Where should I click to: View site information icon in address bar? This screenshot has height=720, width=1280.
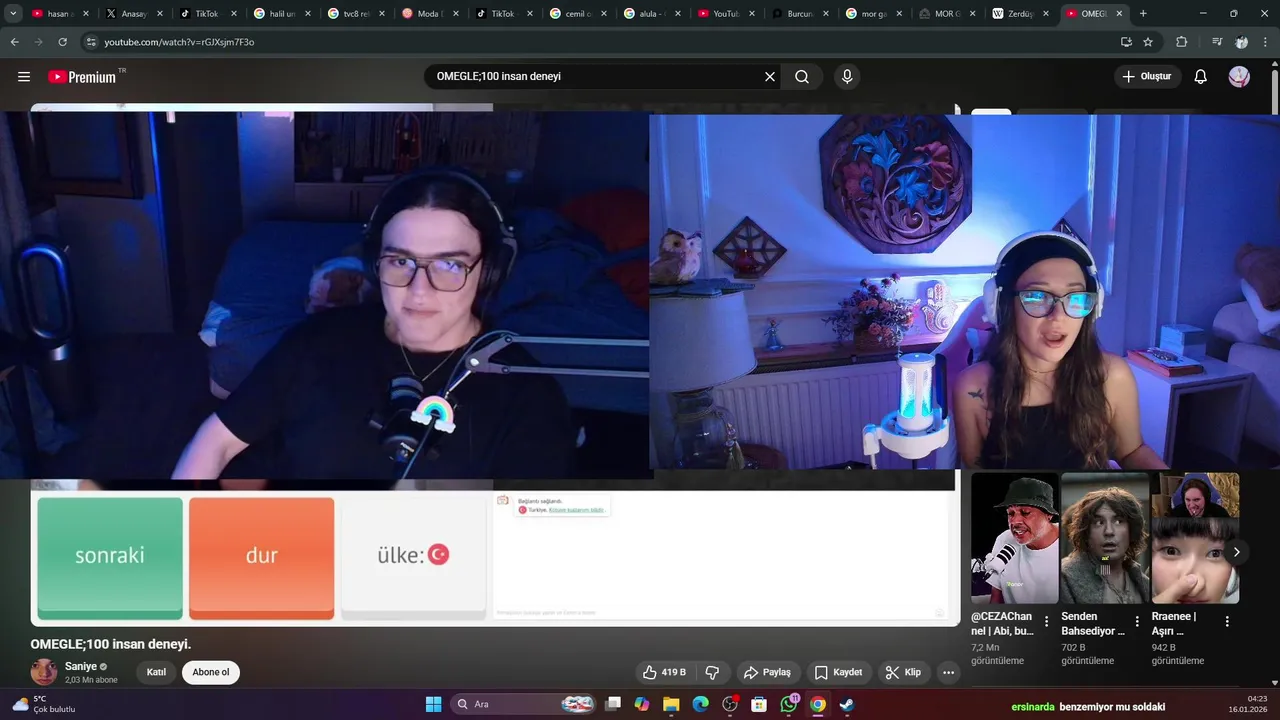[91, 42]
